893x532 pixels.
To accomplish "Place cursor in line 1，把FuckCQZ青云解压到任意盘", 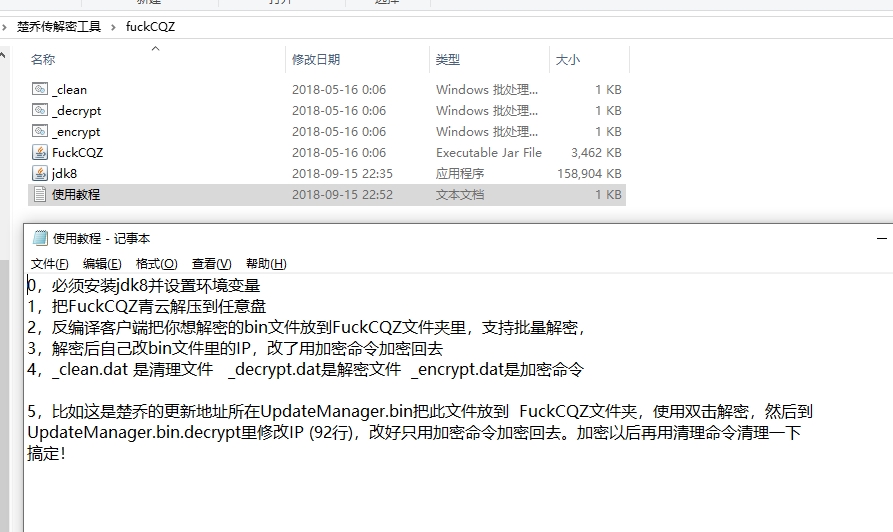I will pyautogui.click(x=146, y=306).
